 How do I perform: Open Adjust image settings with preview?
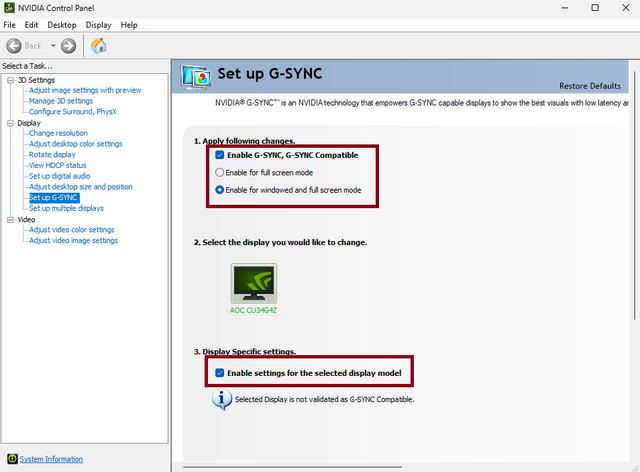[85, 90]
